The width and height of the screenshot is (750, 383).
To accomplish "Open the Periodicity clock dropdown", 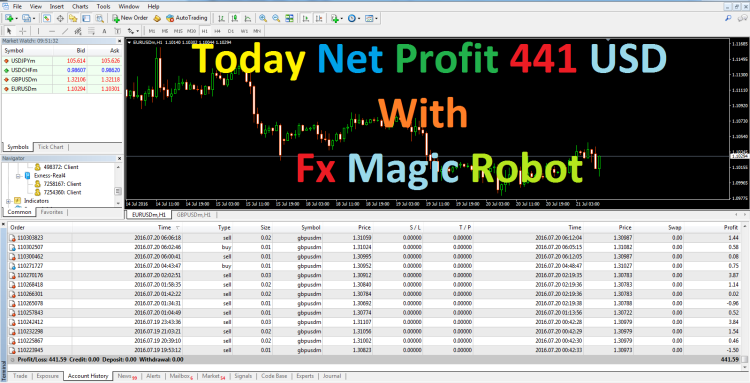I will [354, 18].
